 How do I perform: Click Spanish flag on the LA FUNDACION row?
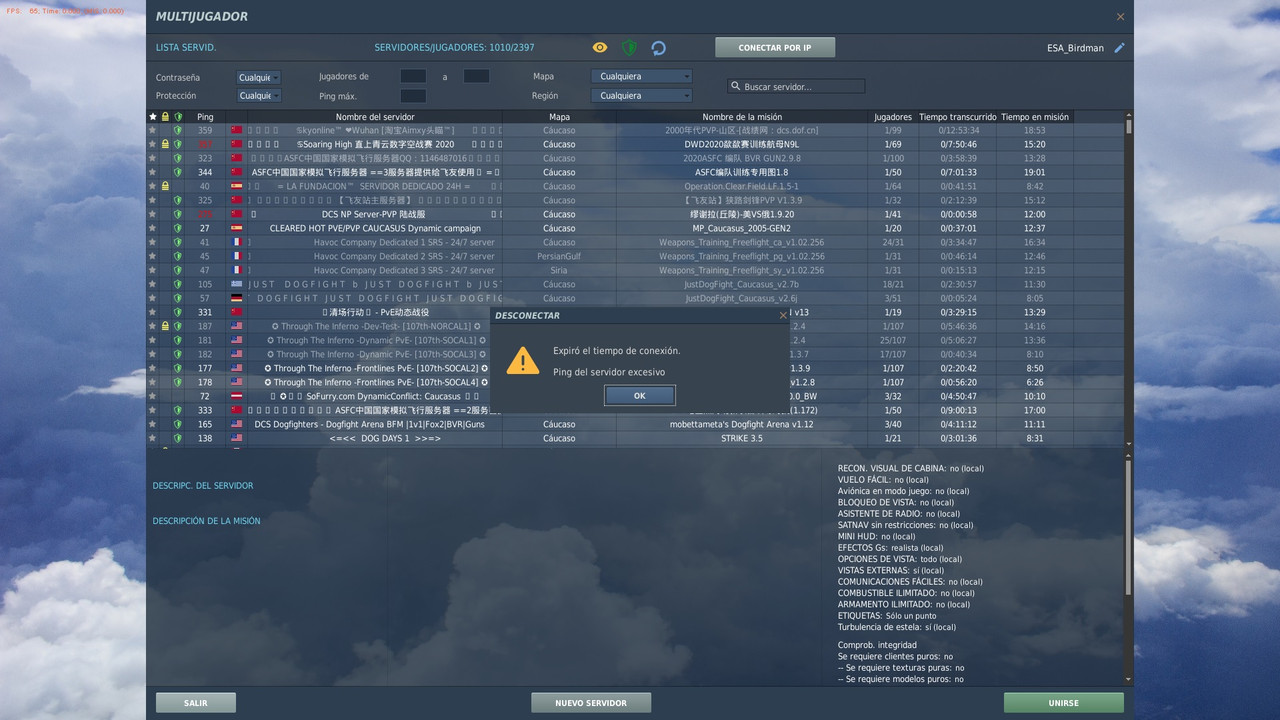pos(237,186)
